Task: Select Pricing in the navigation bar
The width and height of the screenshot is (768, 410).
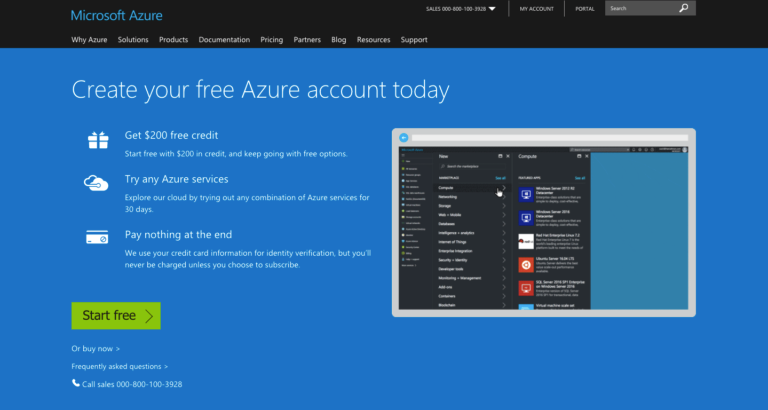Action: (272, 40)
